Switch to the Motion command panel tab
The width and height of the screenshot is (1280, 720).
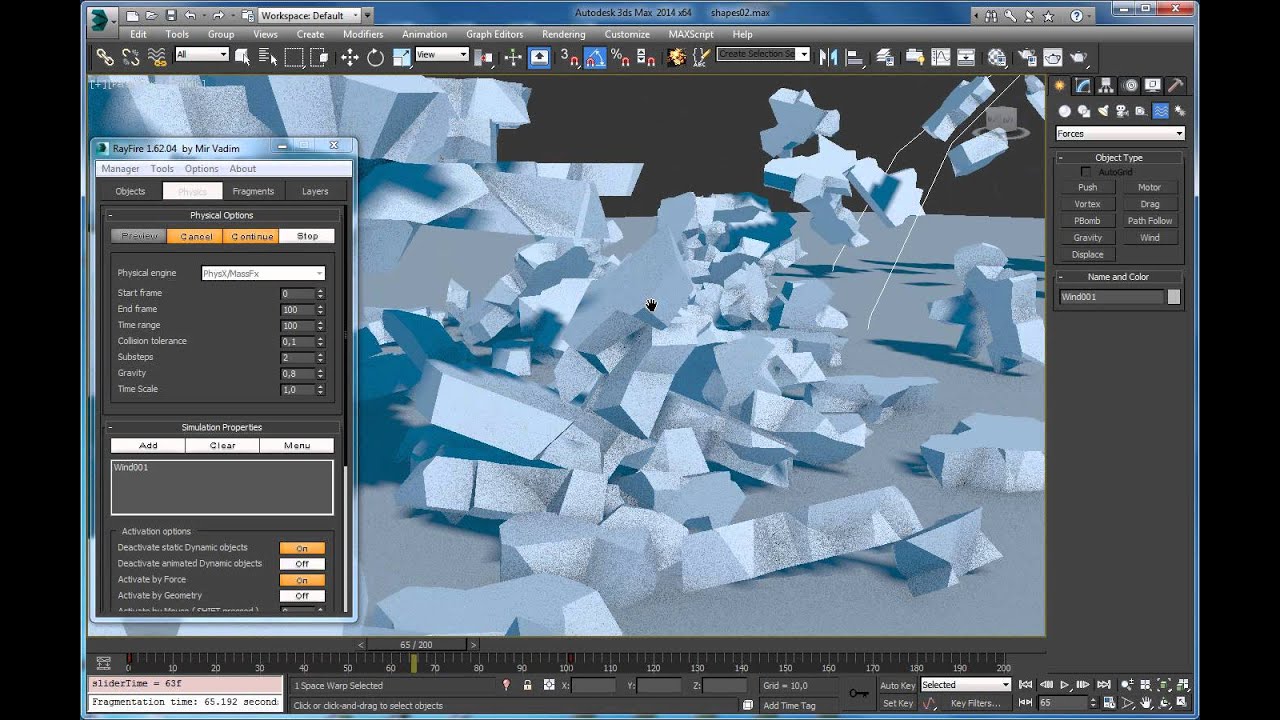[1130, 86]
